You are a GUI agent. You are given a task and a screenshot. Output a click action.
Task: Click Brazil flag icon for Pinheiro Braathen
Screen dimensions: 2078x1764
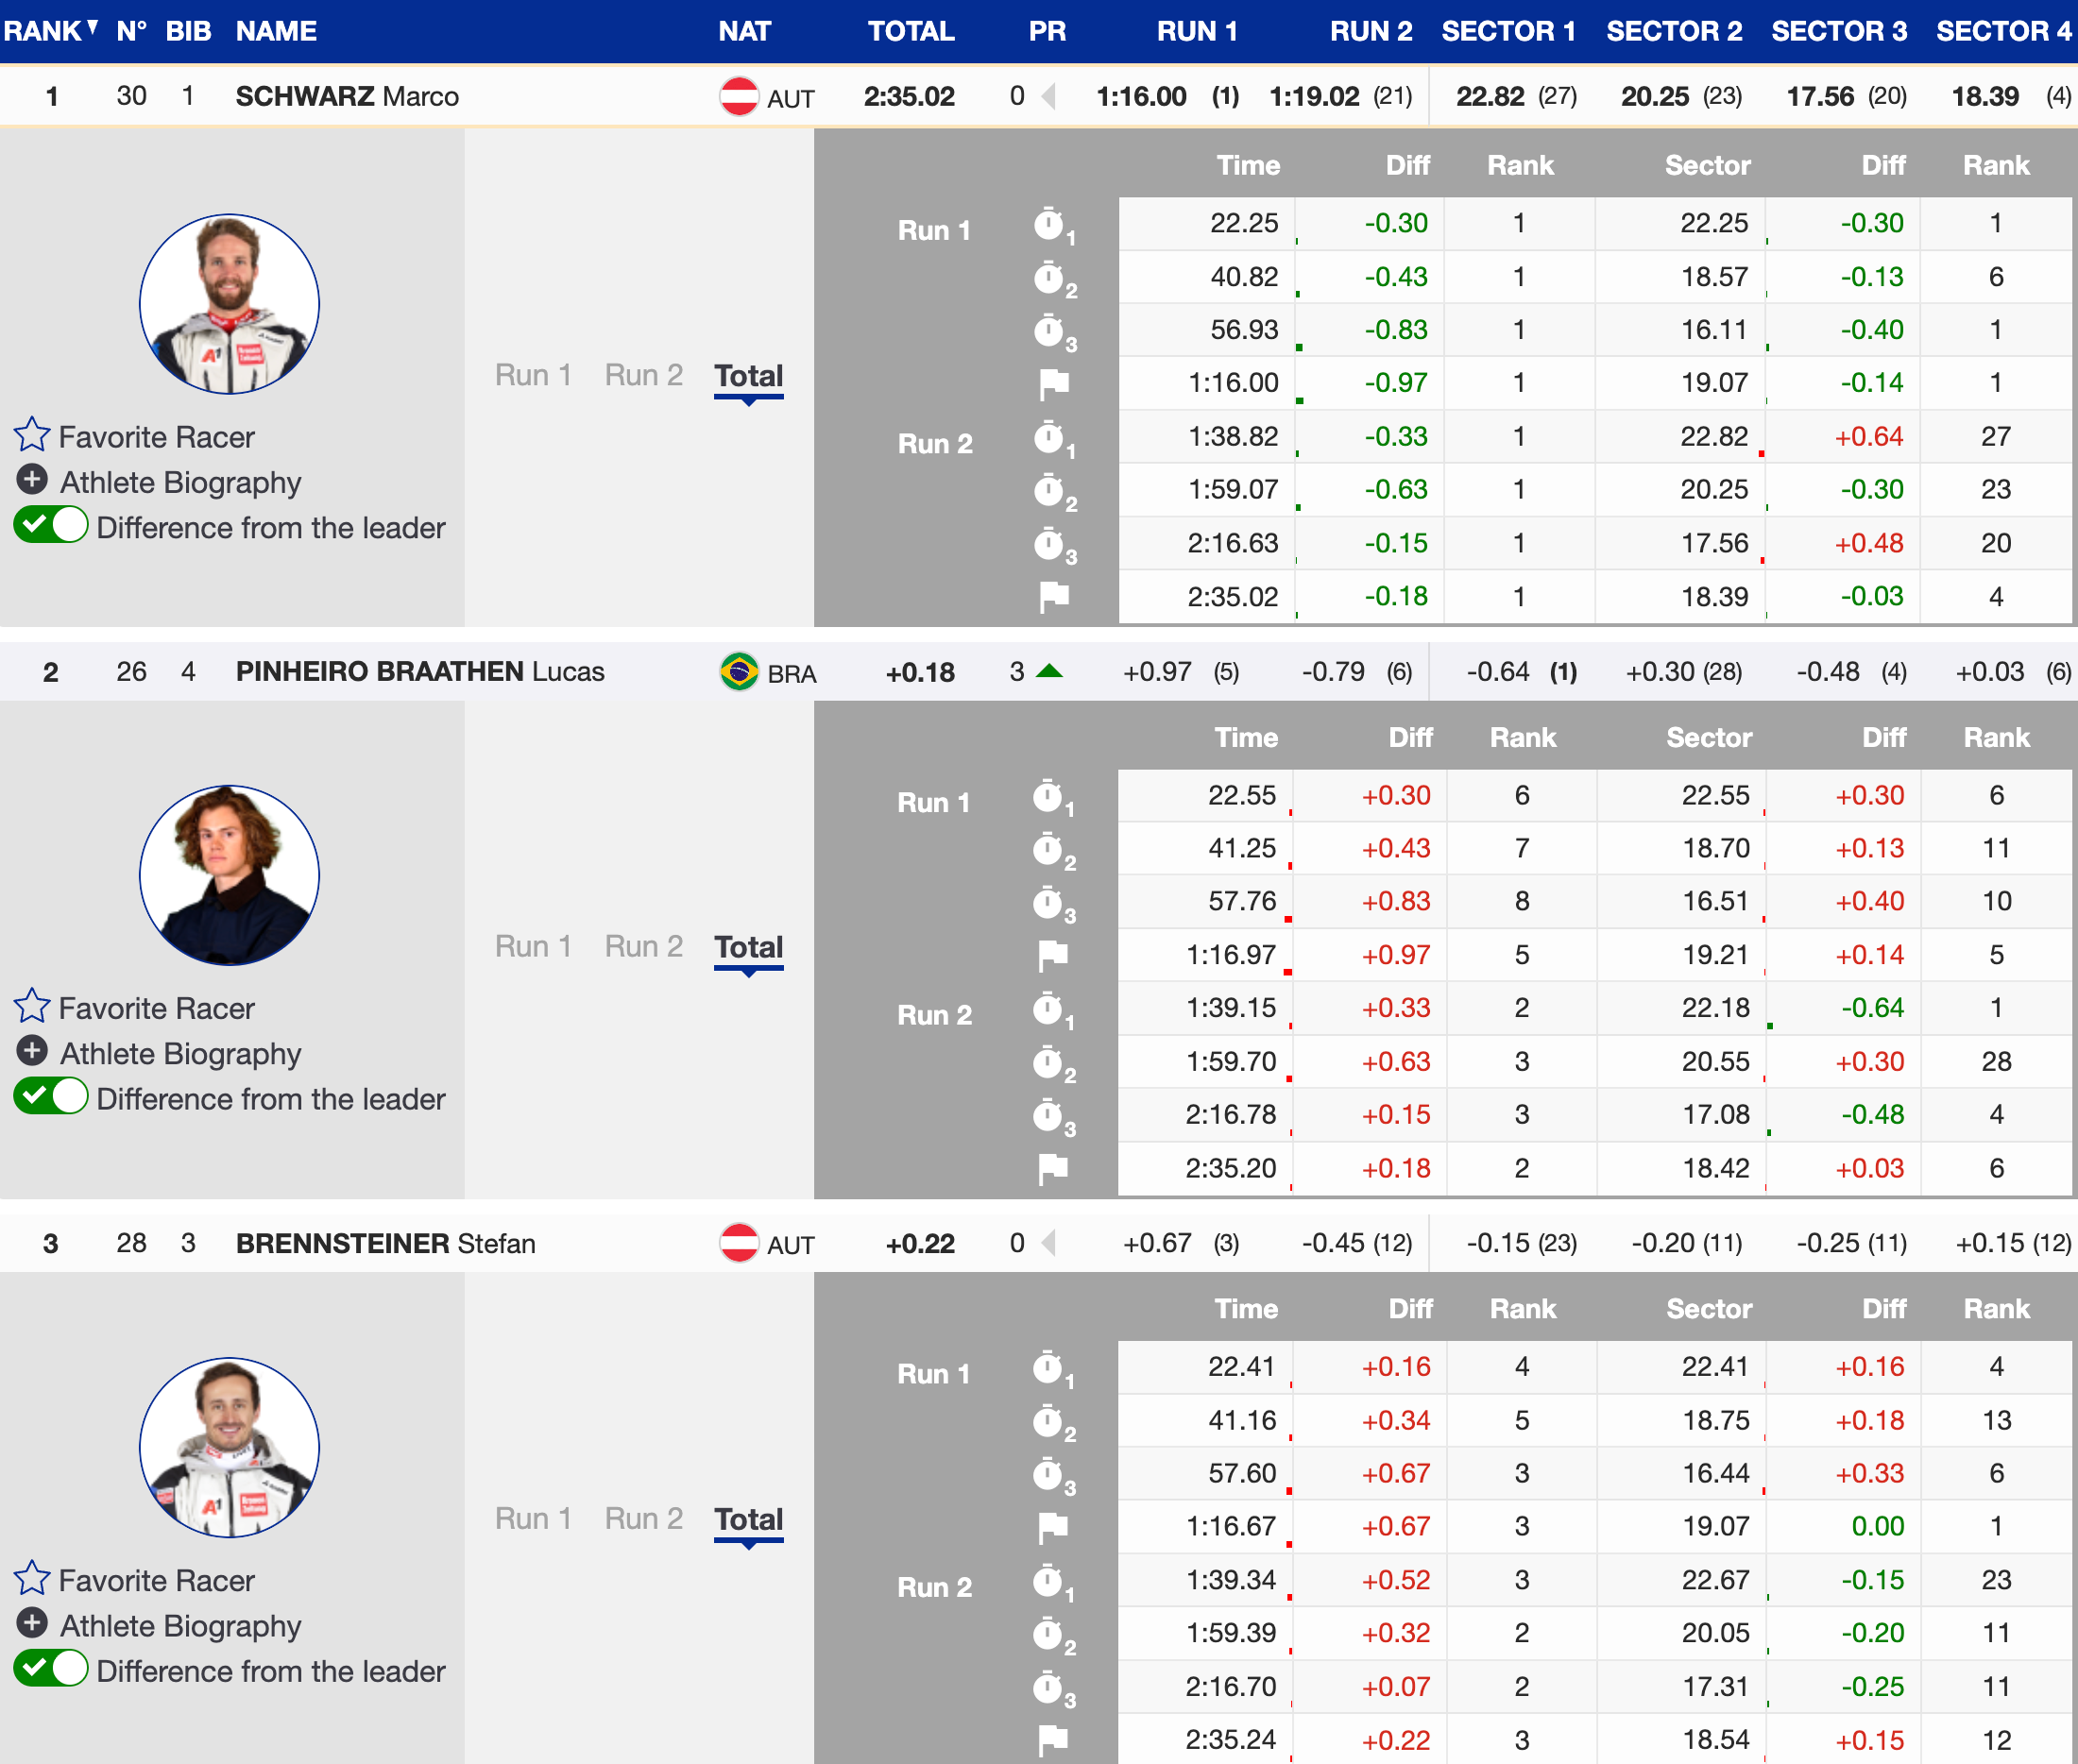(739, 672)
